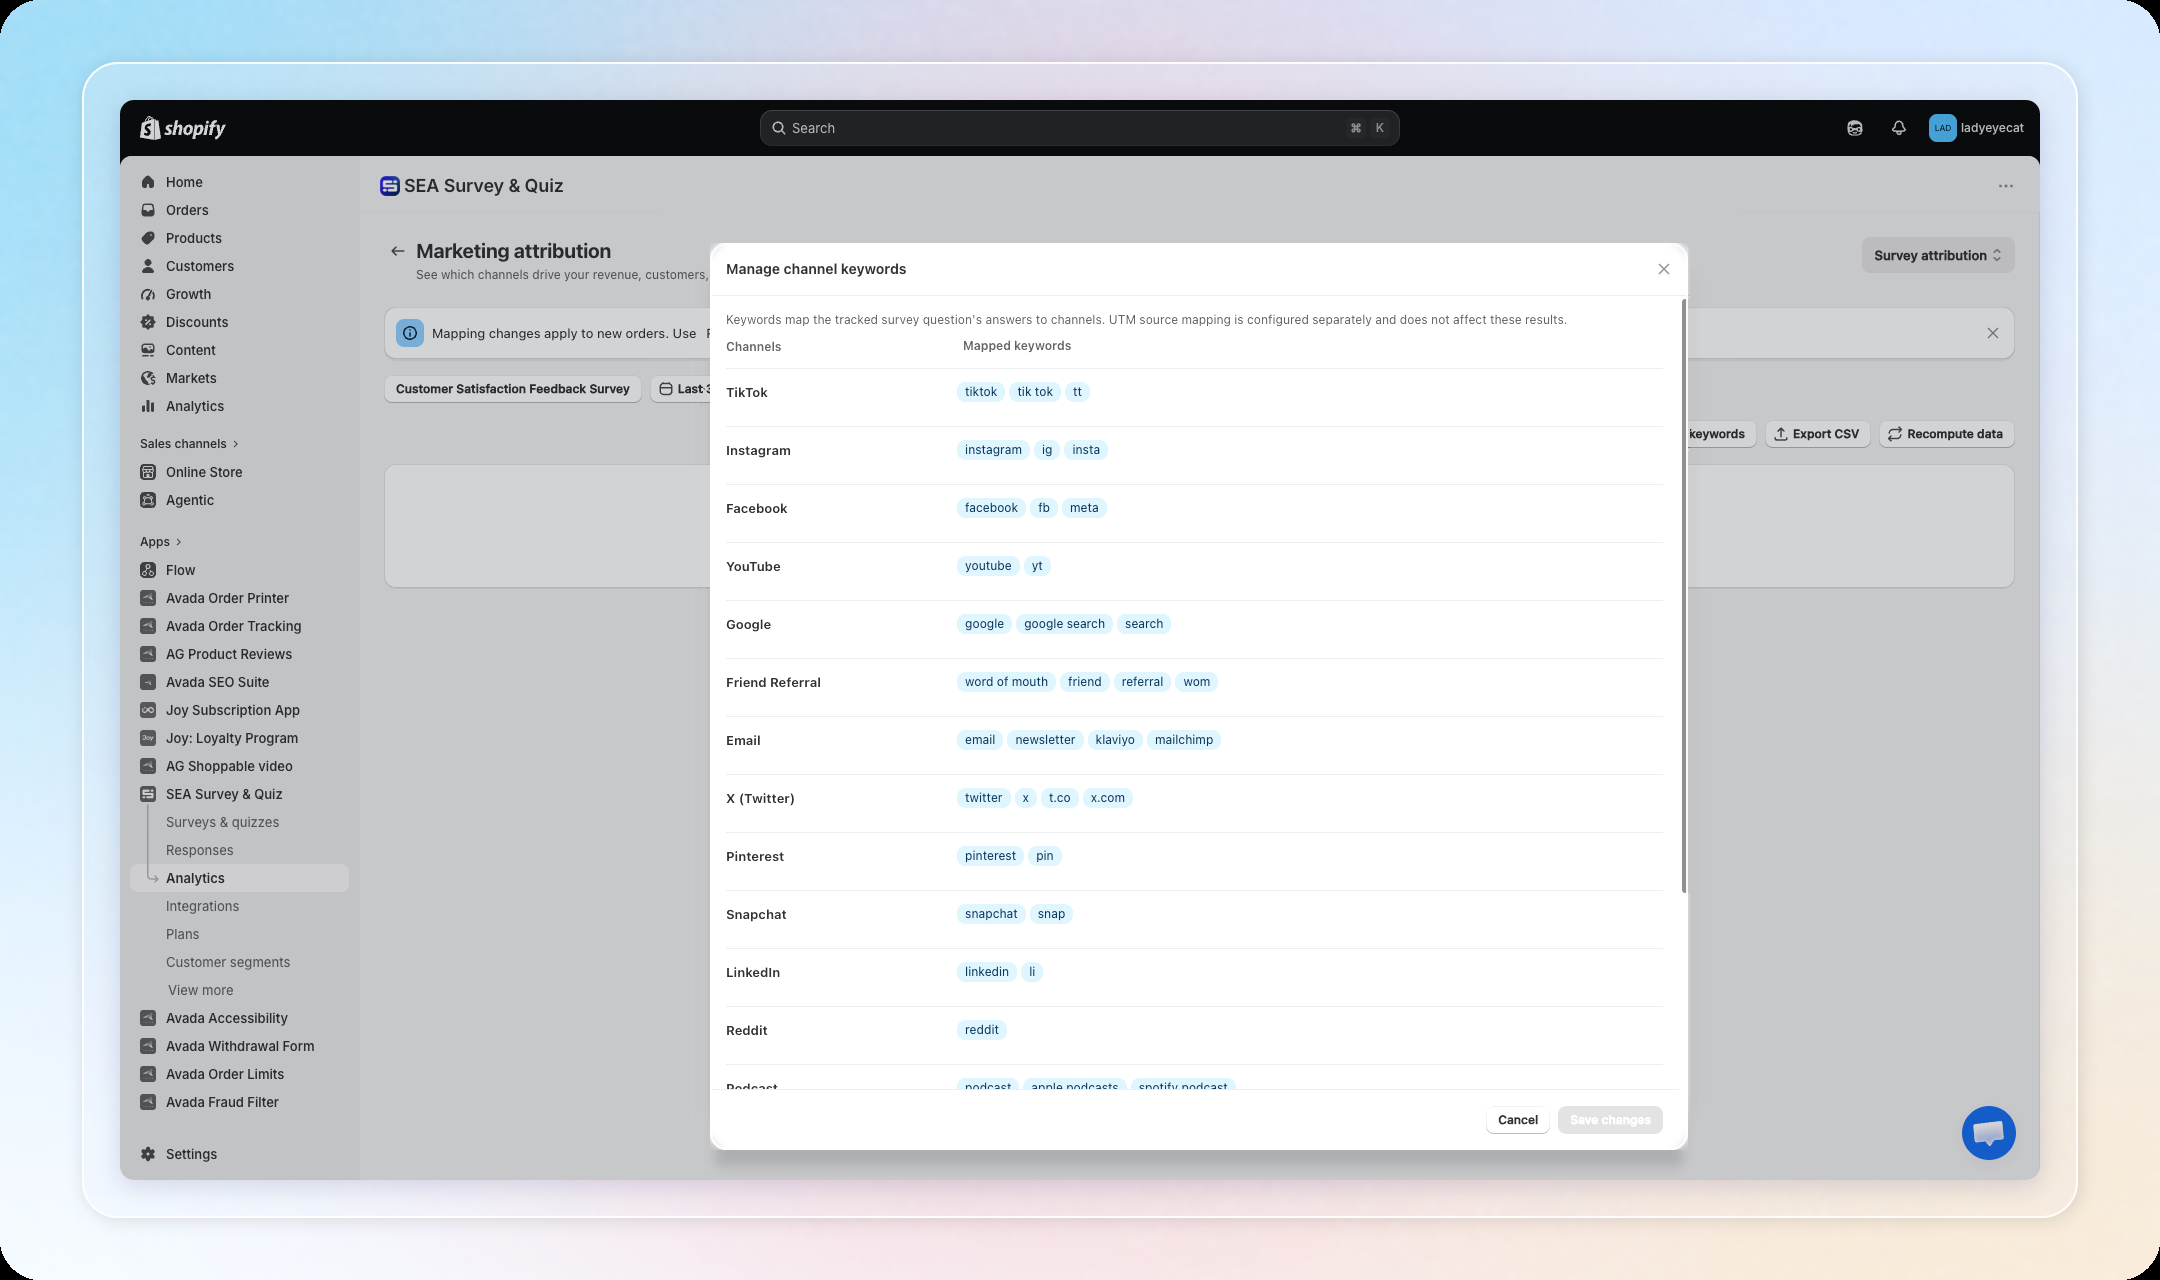The height and width of the screenshot is (1280, 2160).
Task: Click the 'x.com' keyword tag
Action: pyautogui.click(x=1108, y=798)
